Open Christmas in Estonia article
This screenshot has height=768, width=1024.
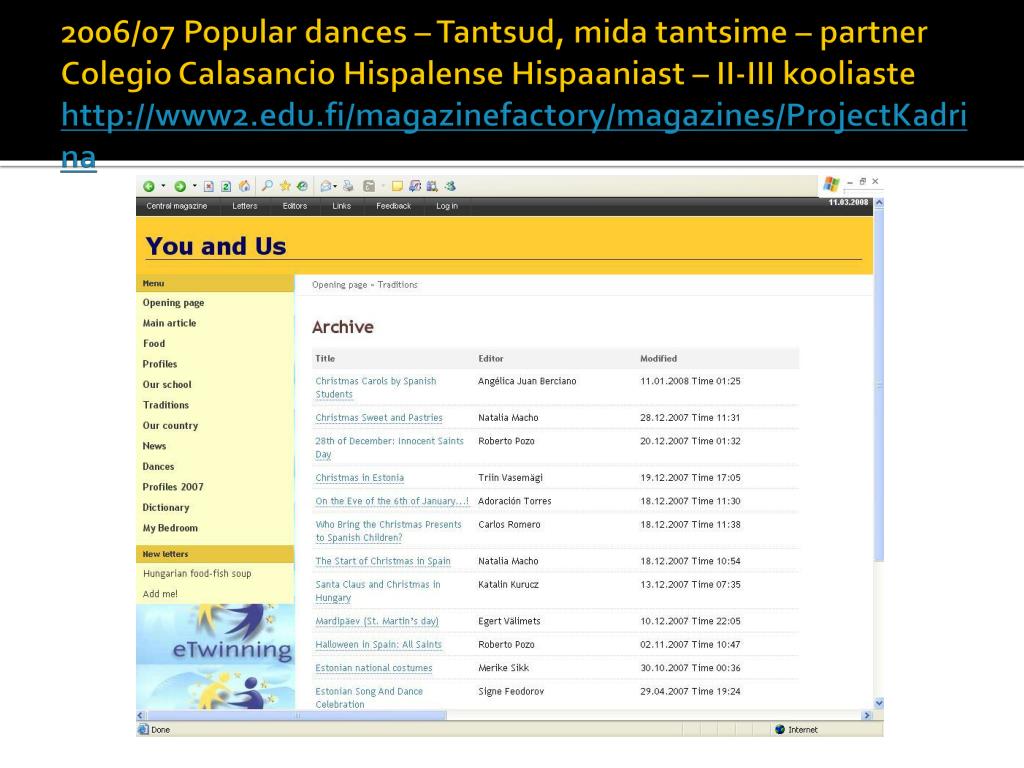coord(360,478)
